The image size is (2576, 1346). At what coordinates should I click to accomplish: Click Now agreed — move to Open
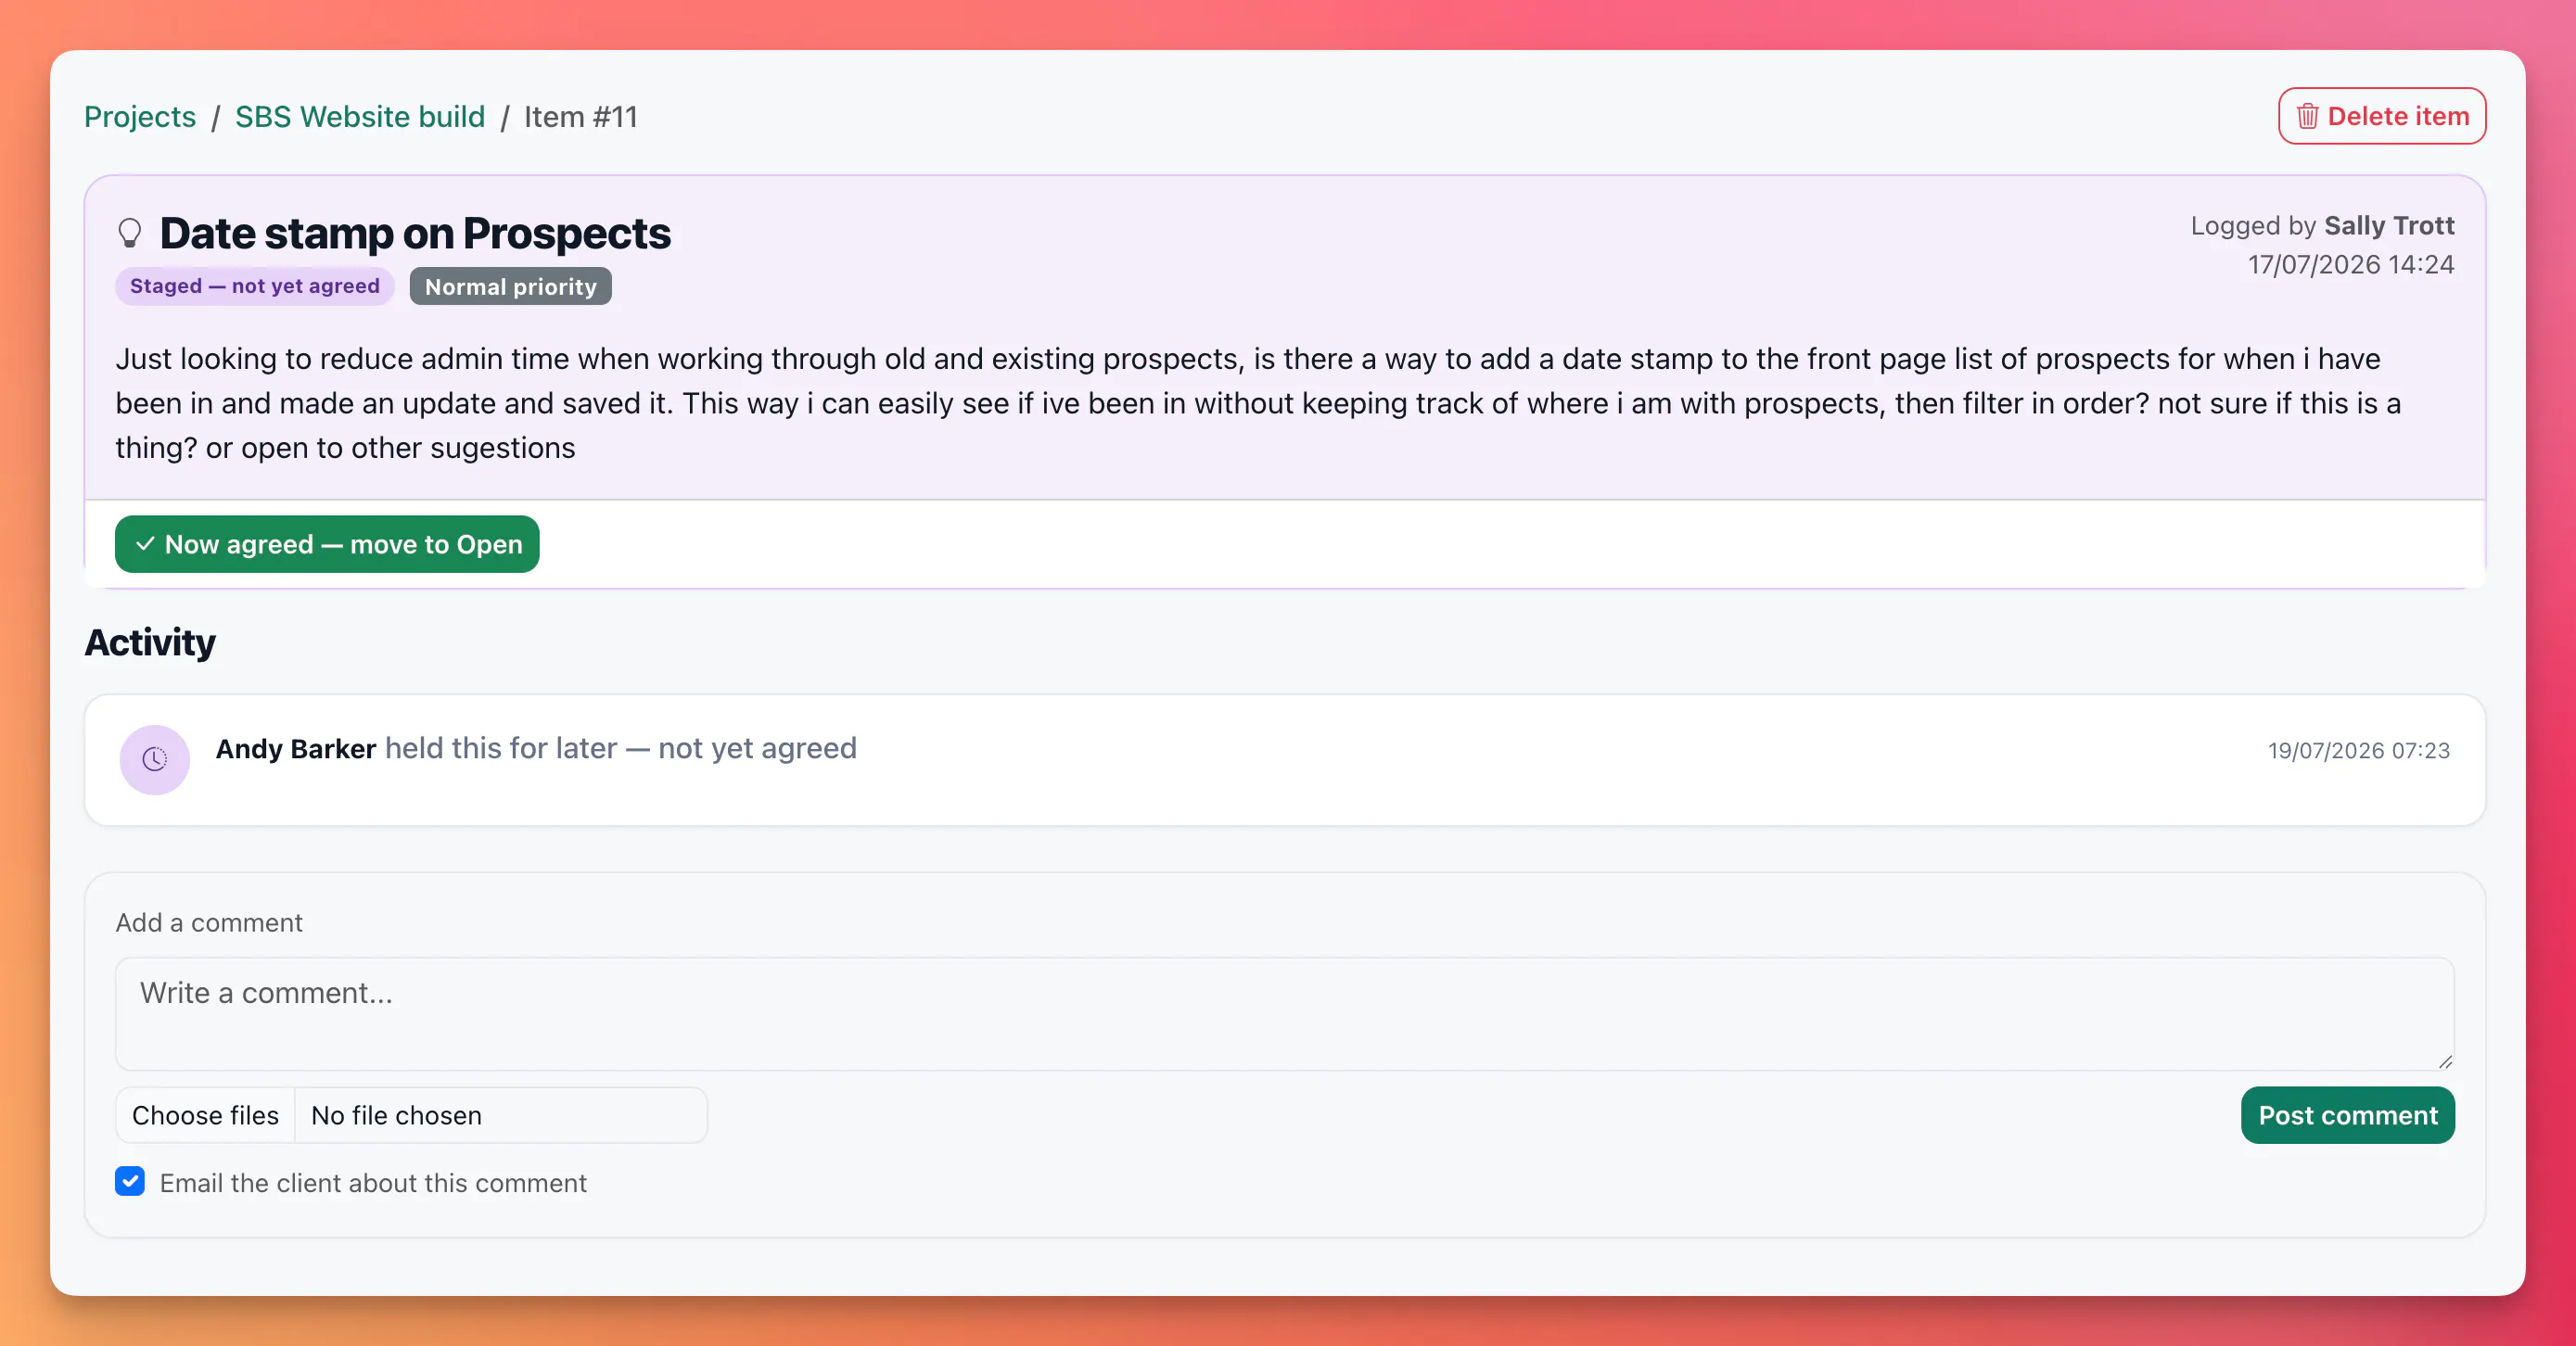[327, 544]
